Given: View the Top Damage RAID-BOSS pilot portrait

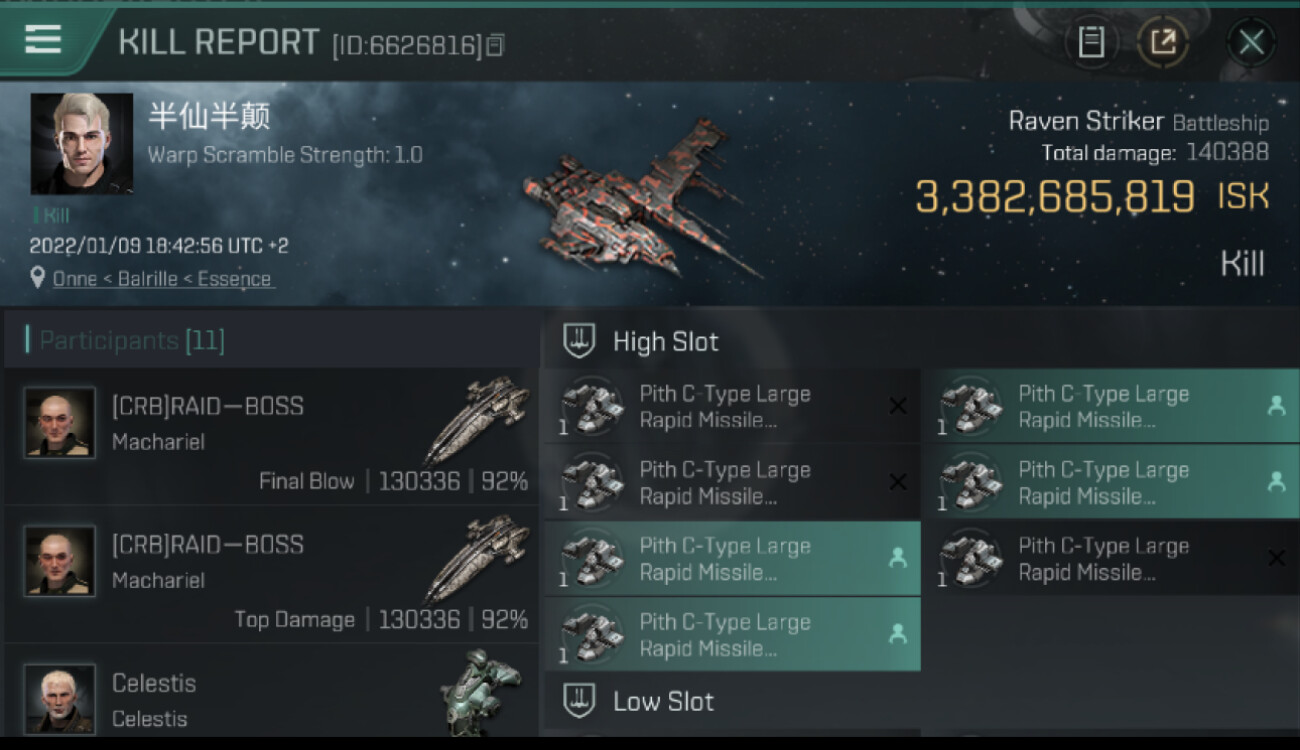Looking at the screenshot, I should 60,561.
